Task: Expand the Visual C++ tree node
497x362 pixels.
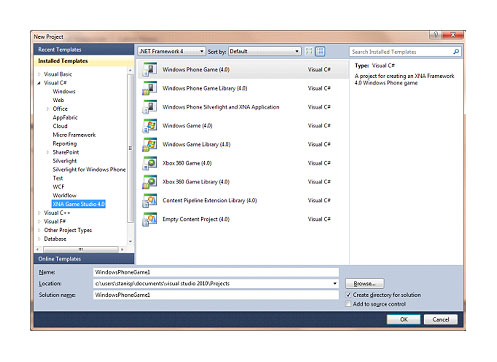Action: (39, 213)
